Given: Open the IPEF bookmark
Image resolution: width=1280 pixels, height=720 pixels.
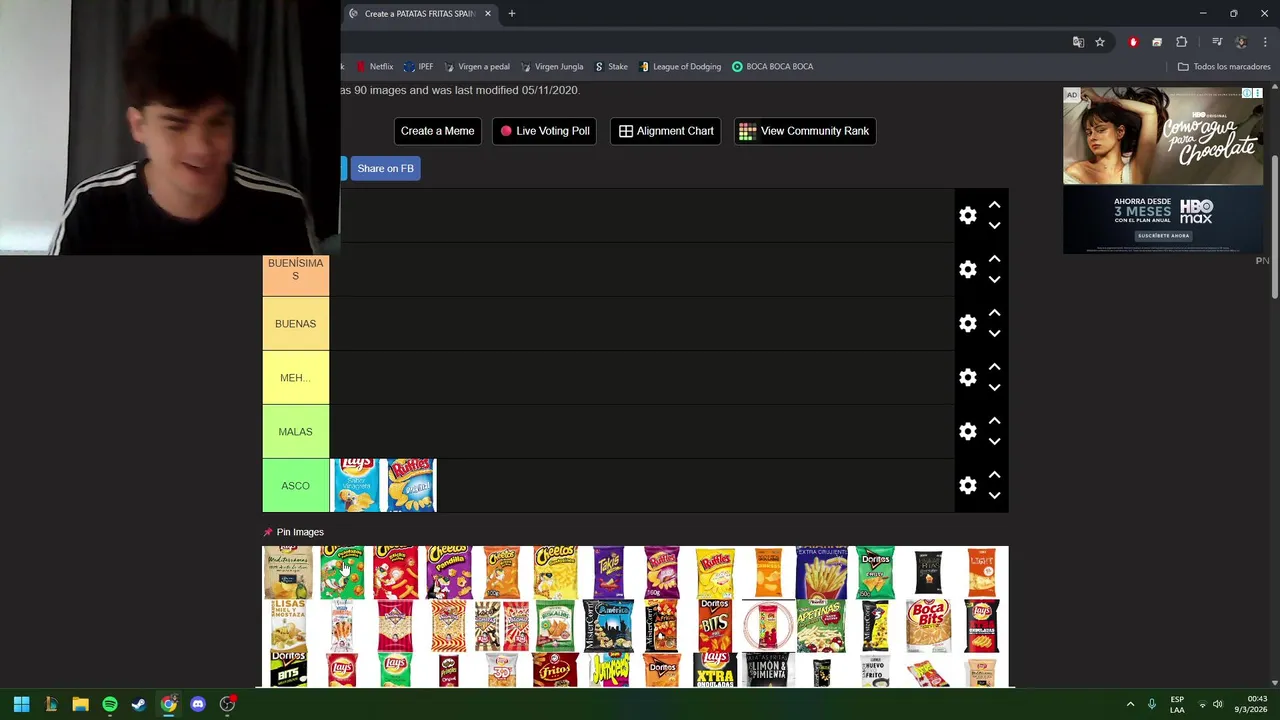Looking at the screenshot, I should coord(418,67).
